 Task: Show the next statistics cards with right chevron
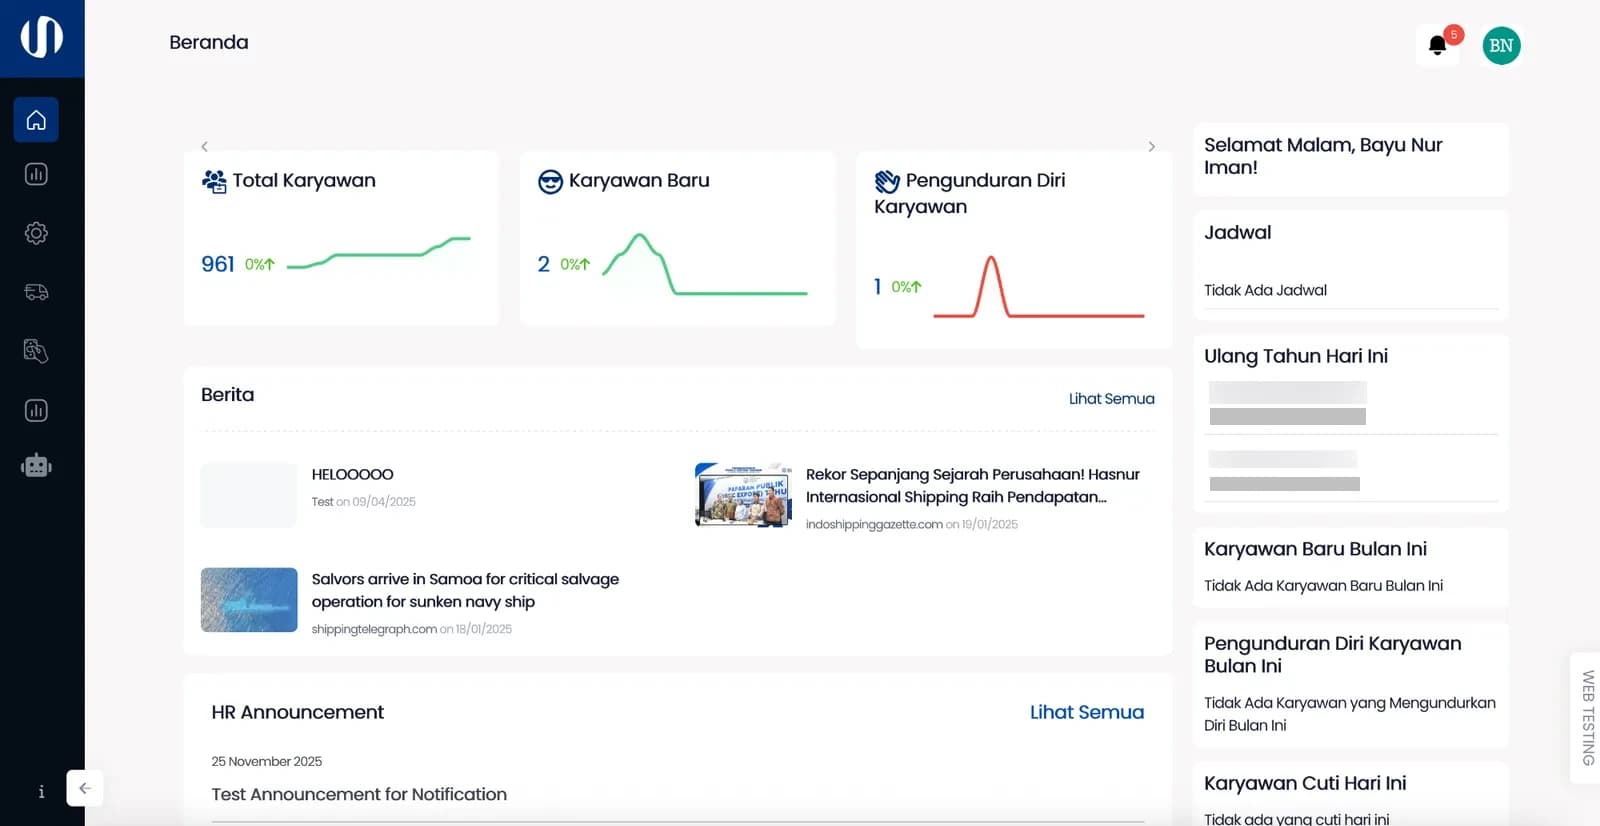point(1152,146)
